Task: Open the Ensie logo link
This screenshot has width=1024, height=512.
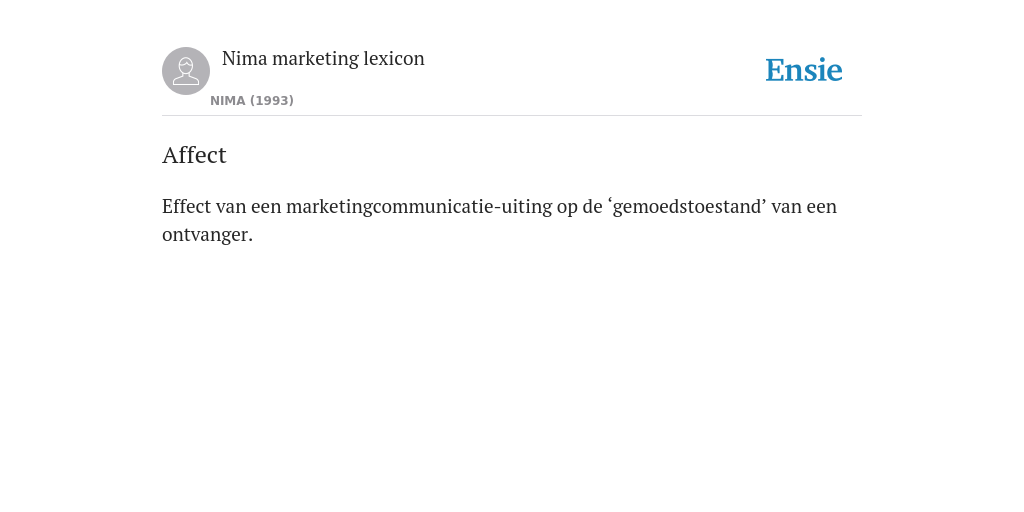Action: (x=804, y=71)
